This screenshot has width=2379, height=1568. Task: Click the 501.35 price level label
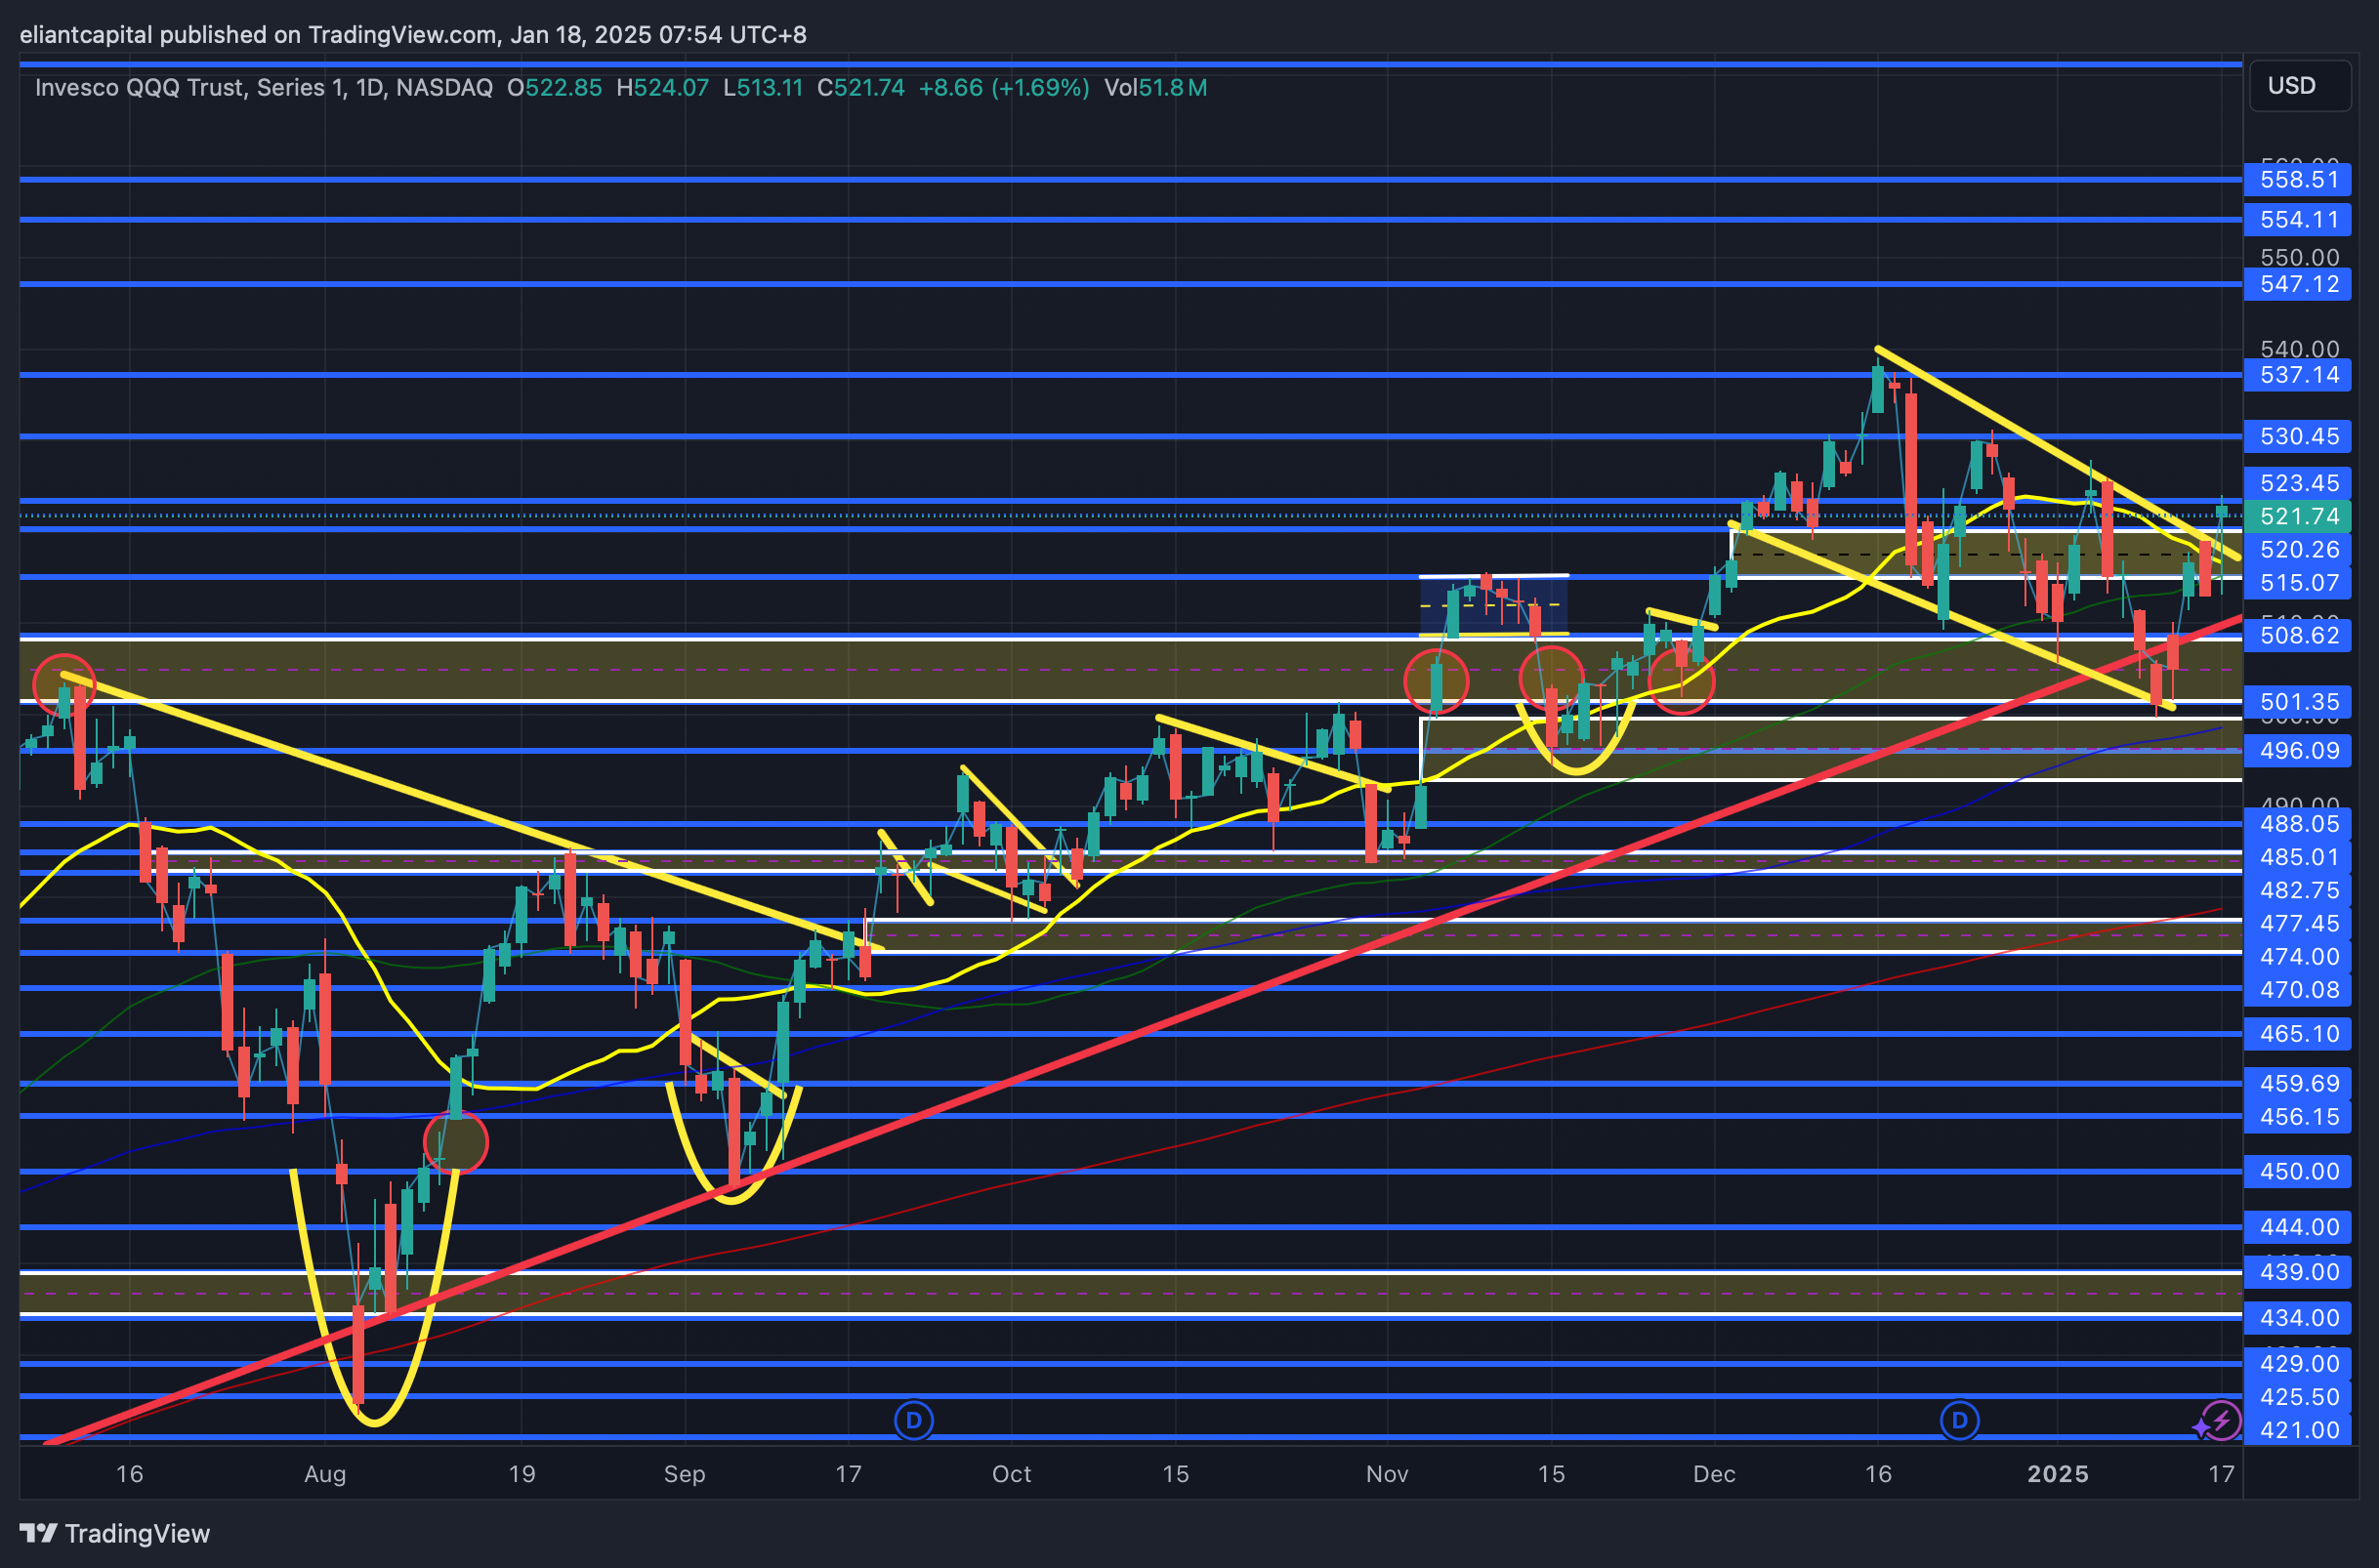click(x=2298, y=702)
